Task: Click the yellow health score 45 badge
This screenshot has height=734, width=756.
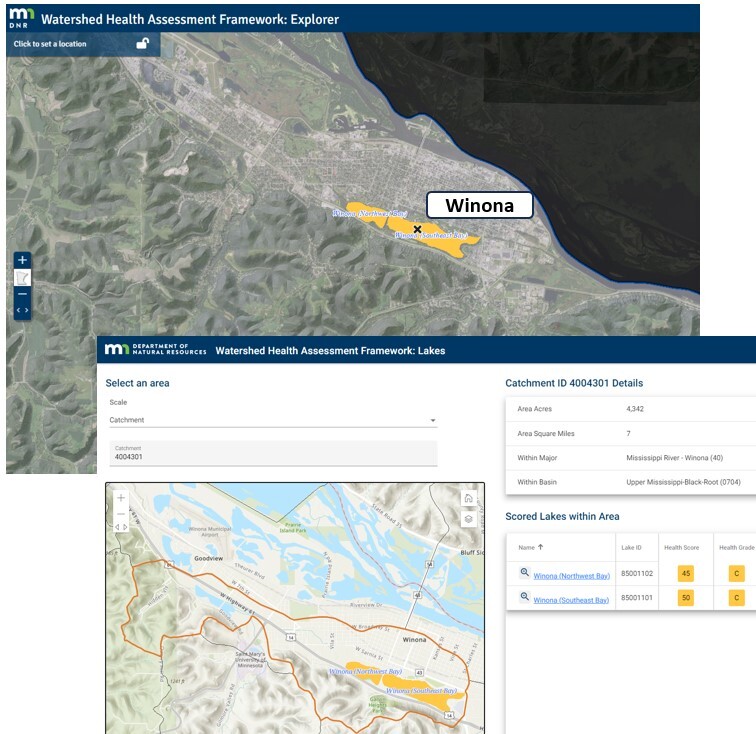Action: (x=686, y=574)
